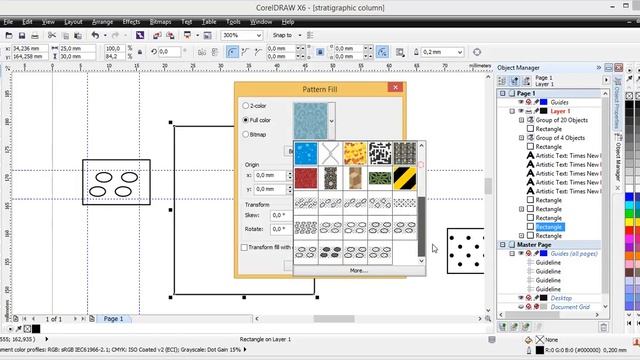Click the Open folder icon in toolbar
The image size is (640, 360).
click(9, 36)
